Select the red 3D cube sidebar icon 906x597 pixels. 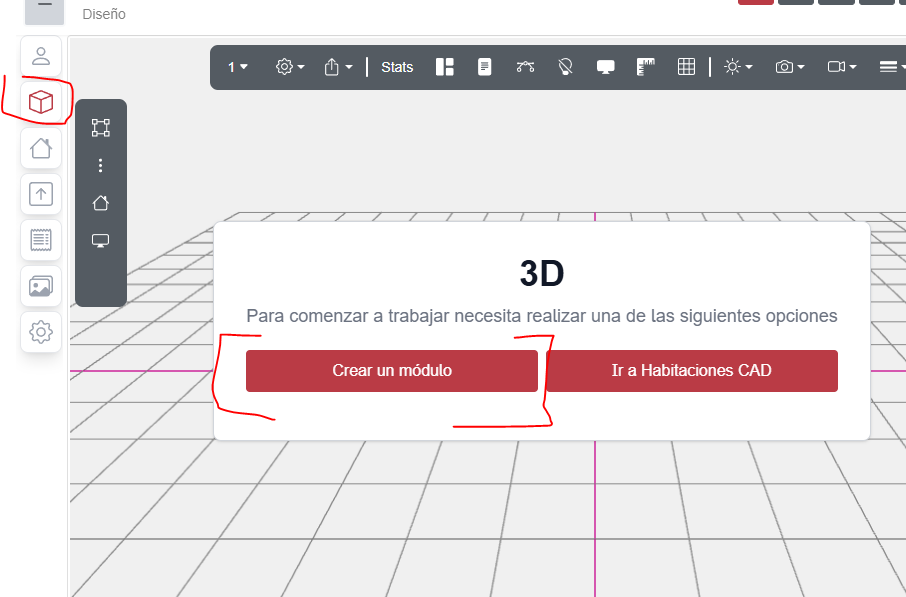click(41, 102)
